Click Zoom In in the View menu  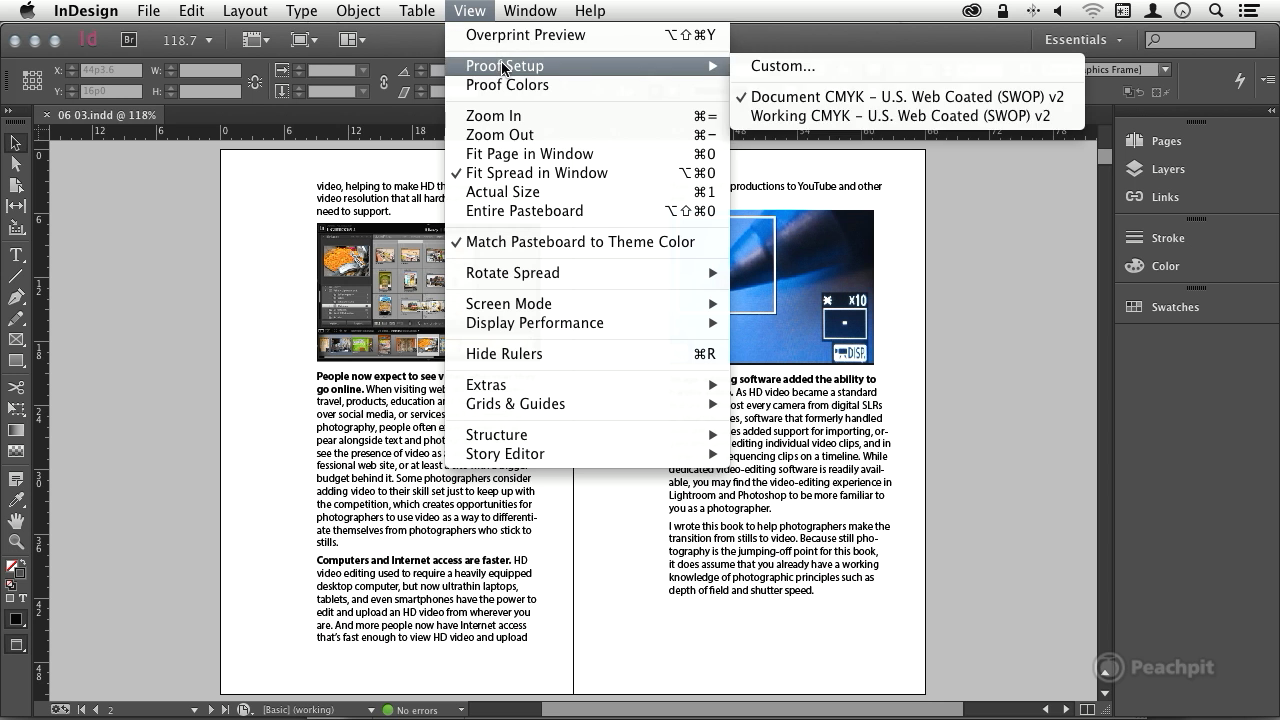(x=587, y=116)
